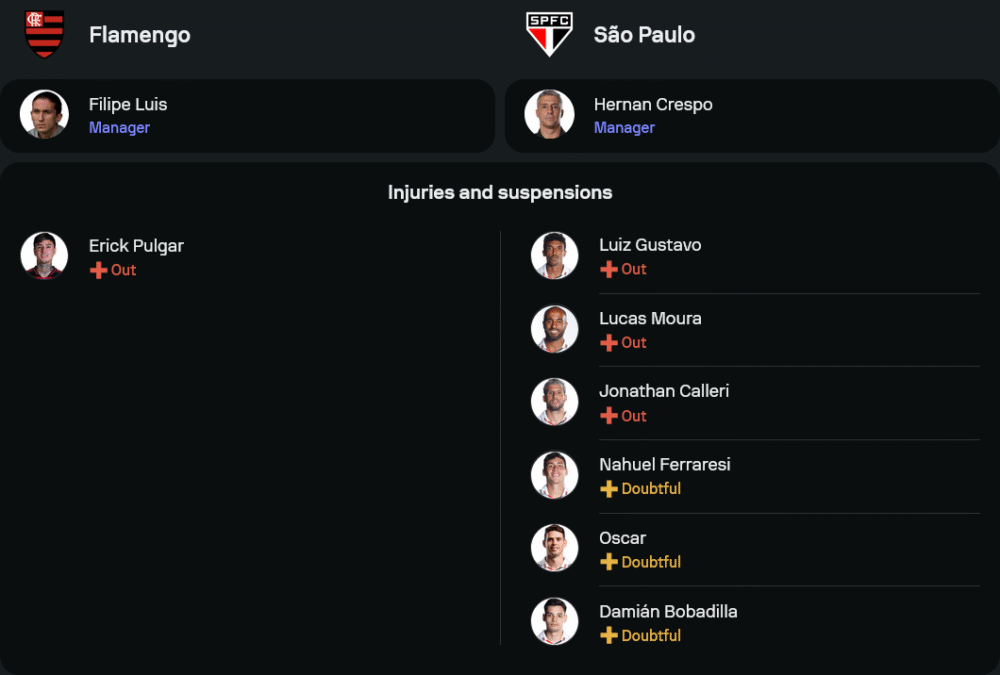The image size is (1000, 675).
Task: Click Erick Pulgar's red injury cross icon
Action: point(98,270)
